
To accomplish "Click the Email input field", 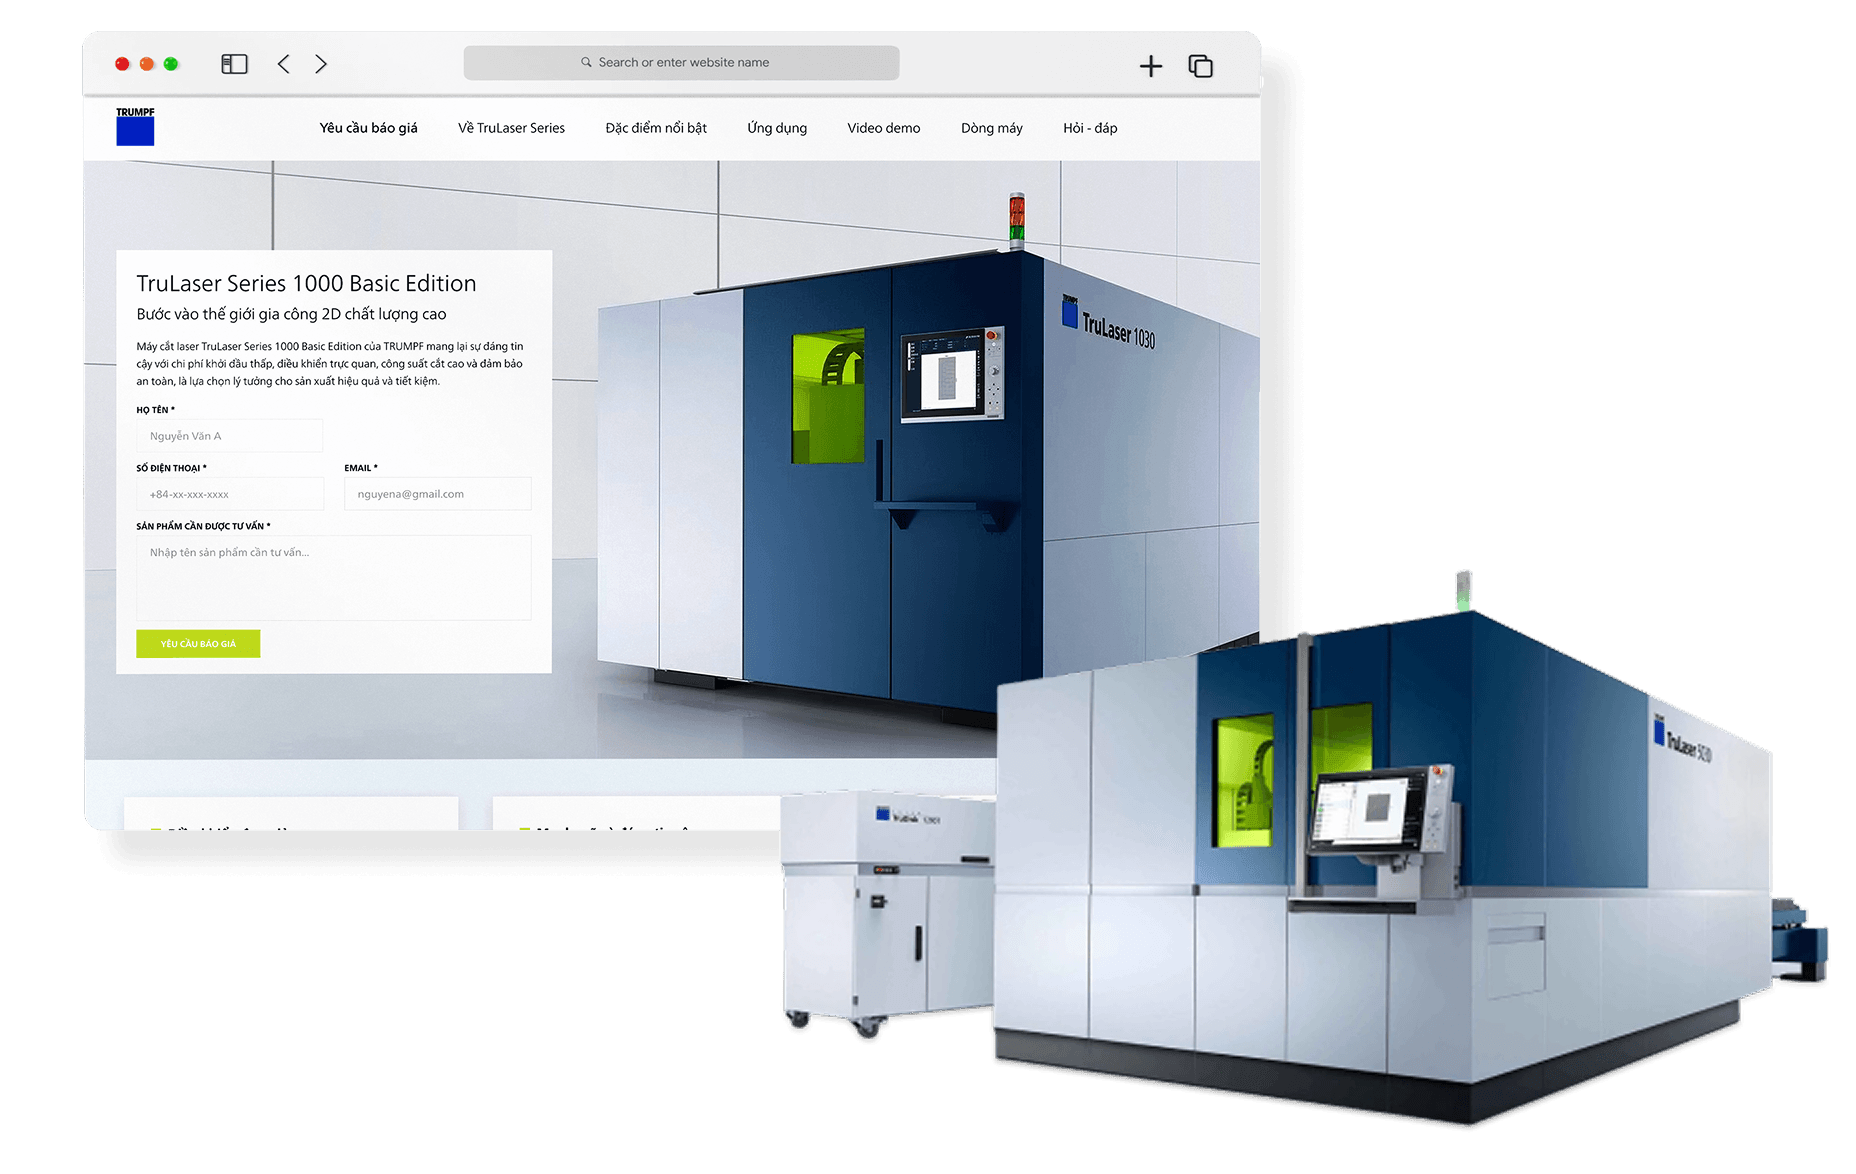I will tap(438, 494).
